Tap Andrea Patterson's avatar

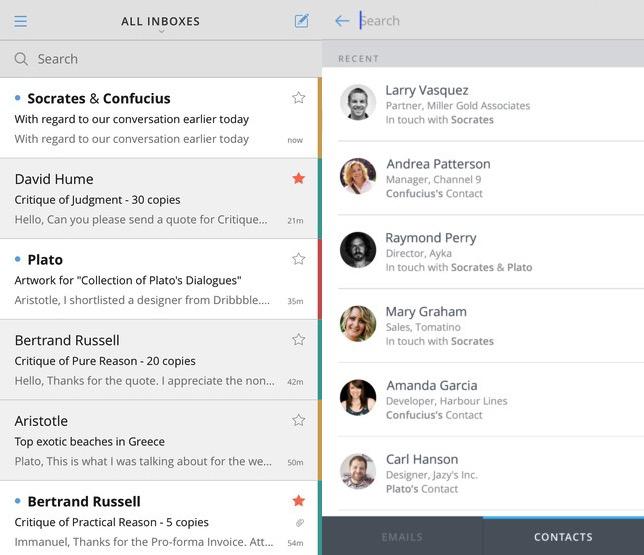[358, 176]
